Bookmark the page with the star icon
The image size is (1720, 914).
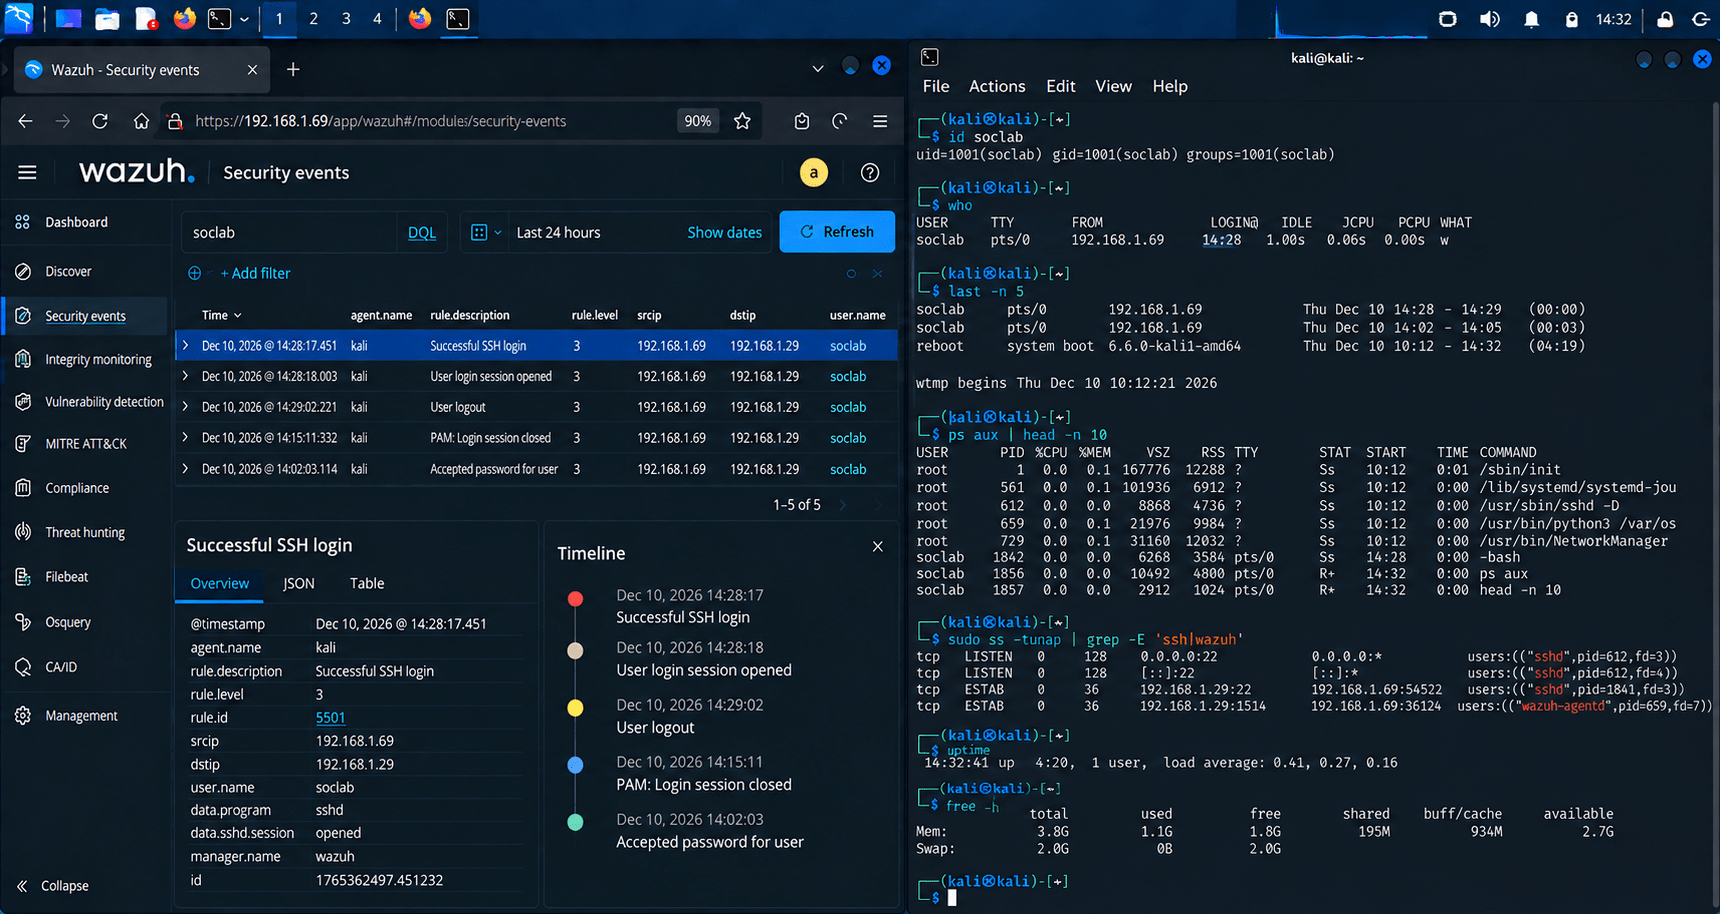click(742, 121)
